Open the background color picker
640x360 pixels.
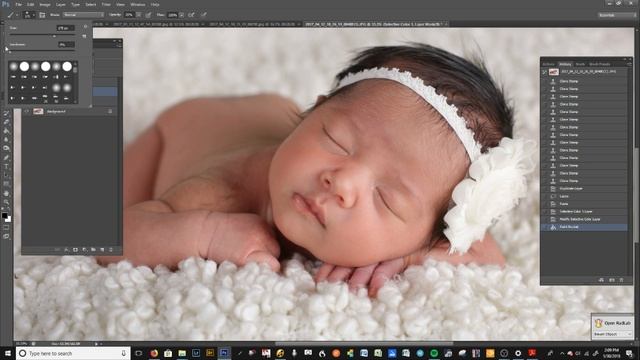(x=9, y=220)
